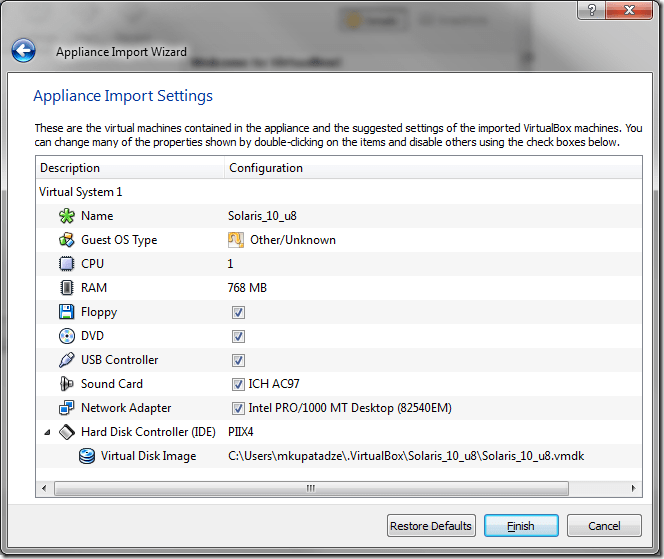Click the DVD label
The width and height of the screenshot is (664, 559).
[x=92, y=336]
